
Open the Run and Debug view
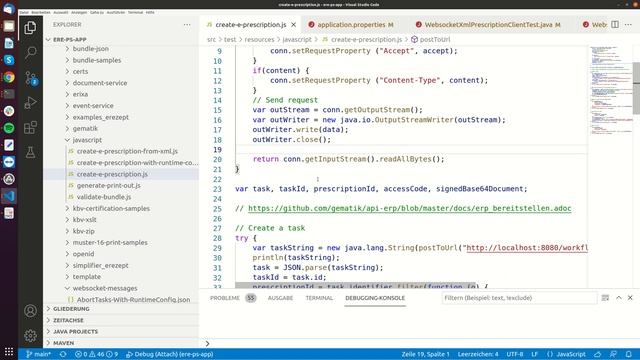30,103
